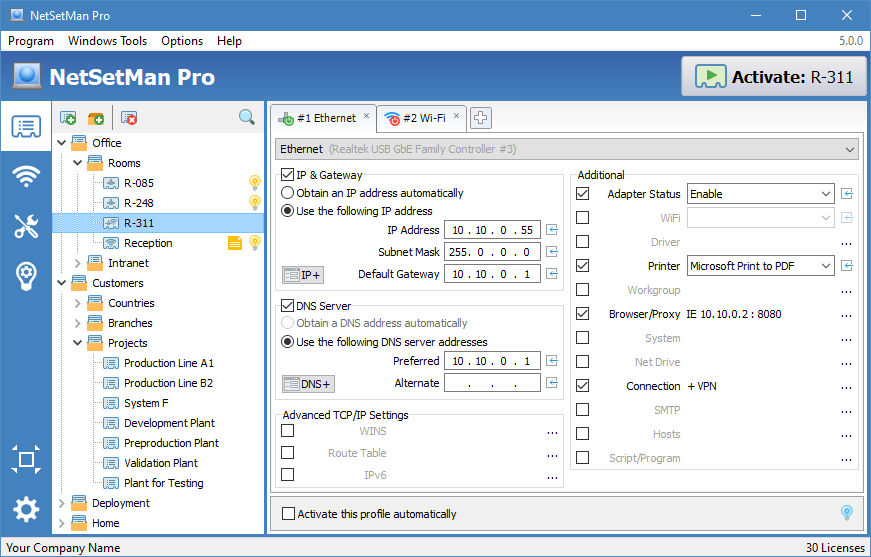871x557 pixels.
Task: Close the #1 Ethernet tab
Action: (x=367, y=116)
